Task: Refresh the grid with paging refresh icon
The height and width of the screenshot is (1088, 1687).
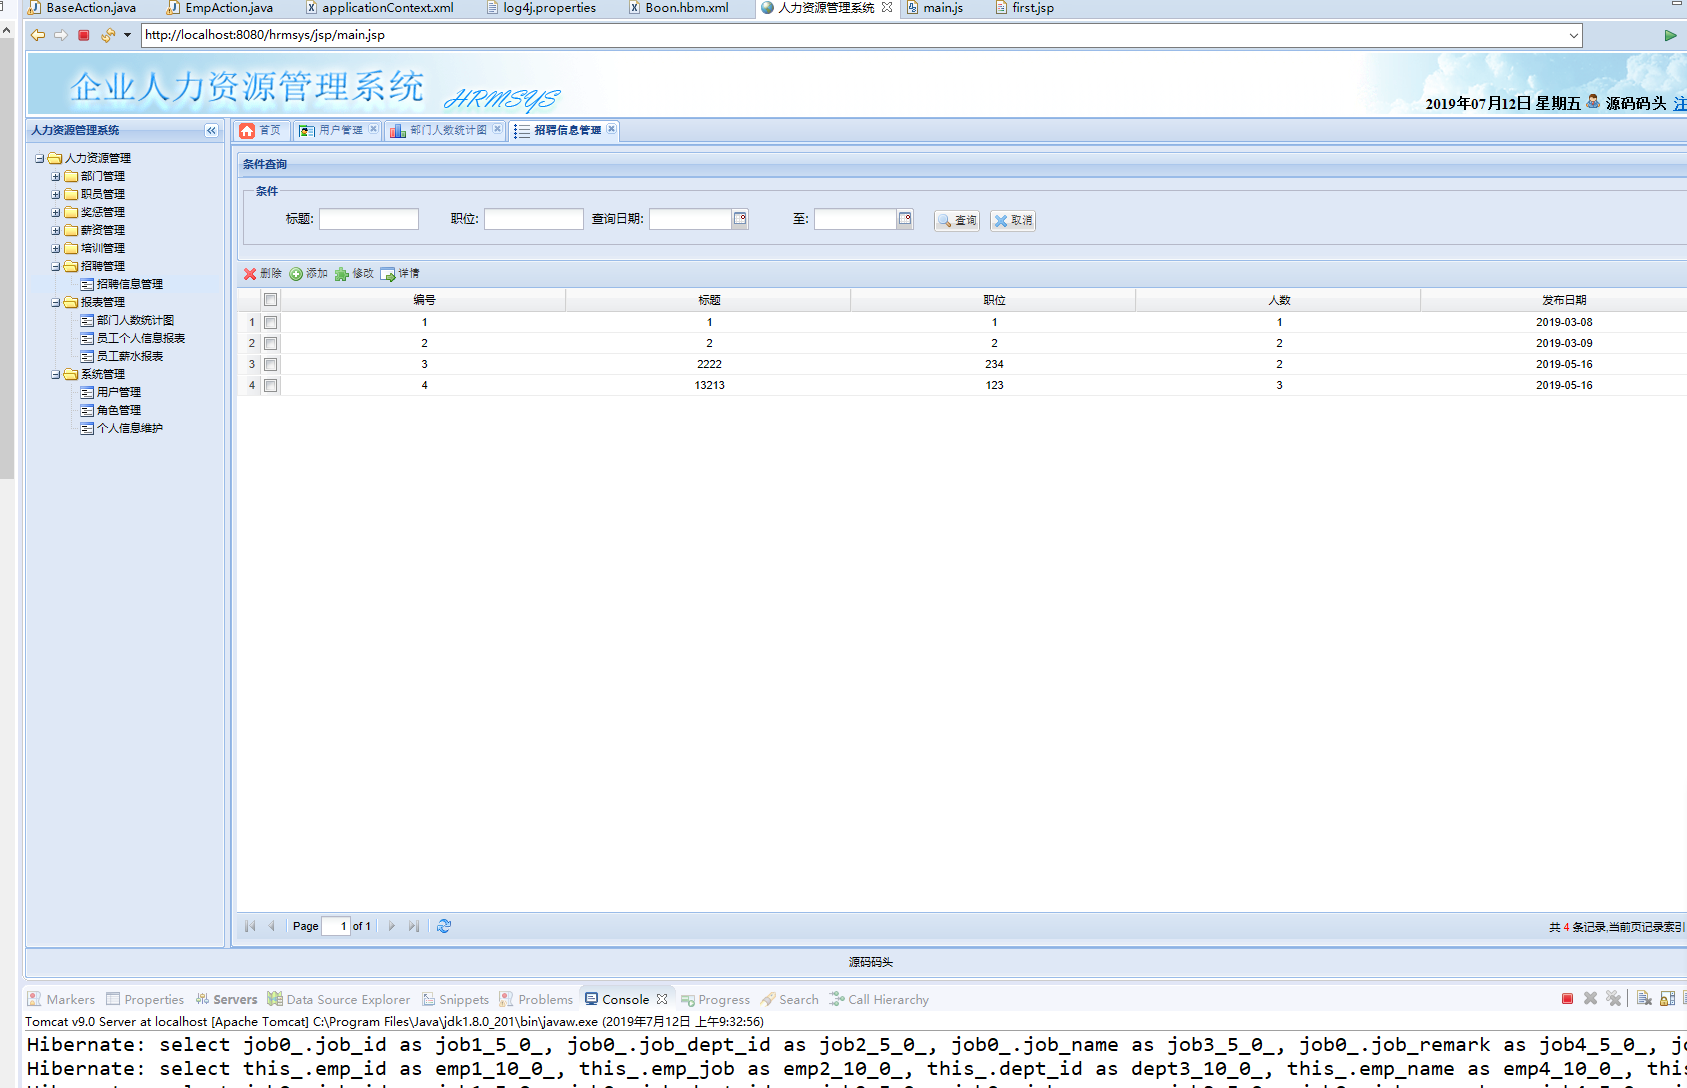Action: pos(444,926)
